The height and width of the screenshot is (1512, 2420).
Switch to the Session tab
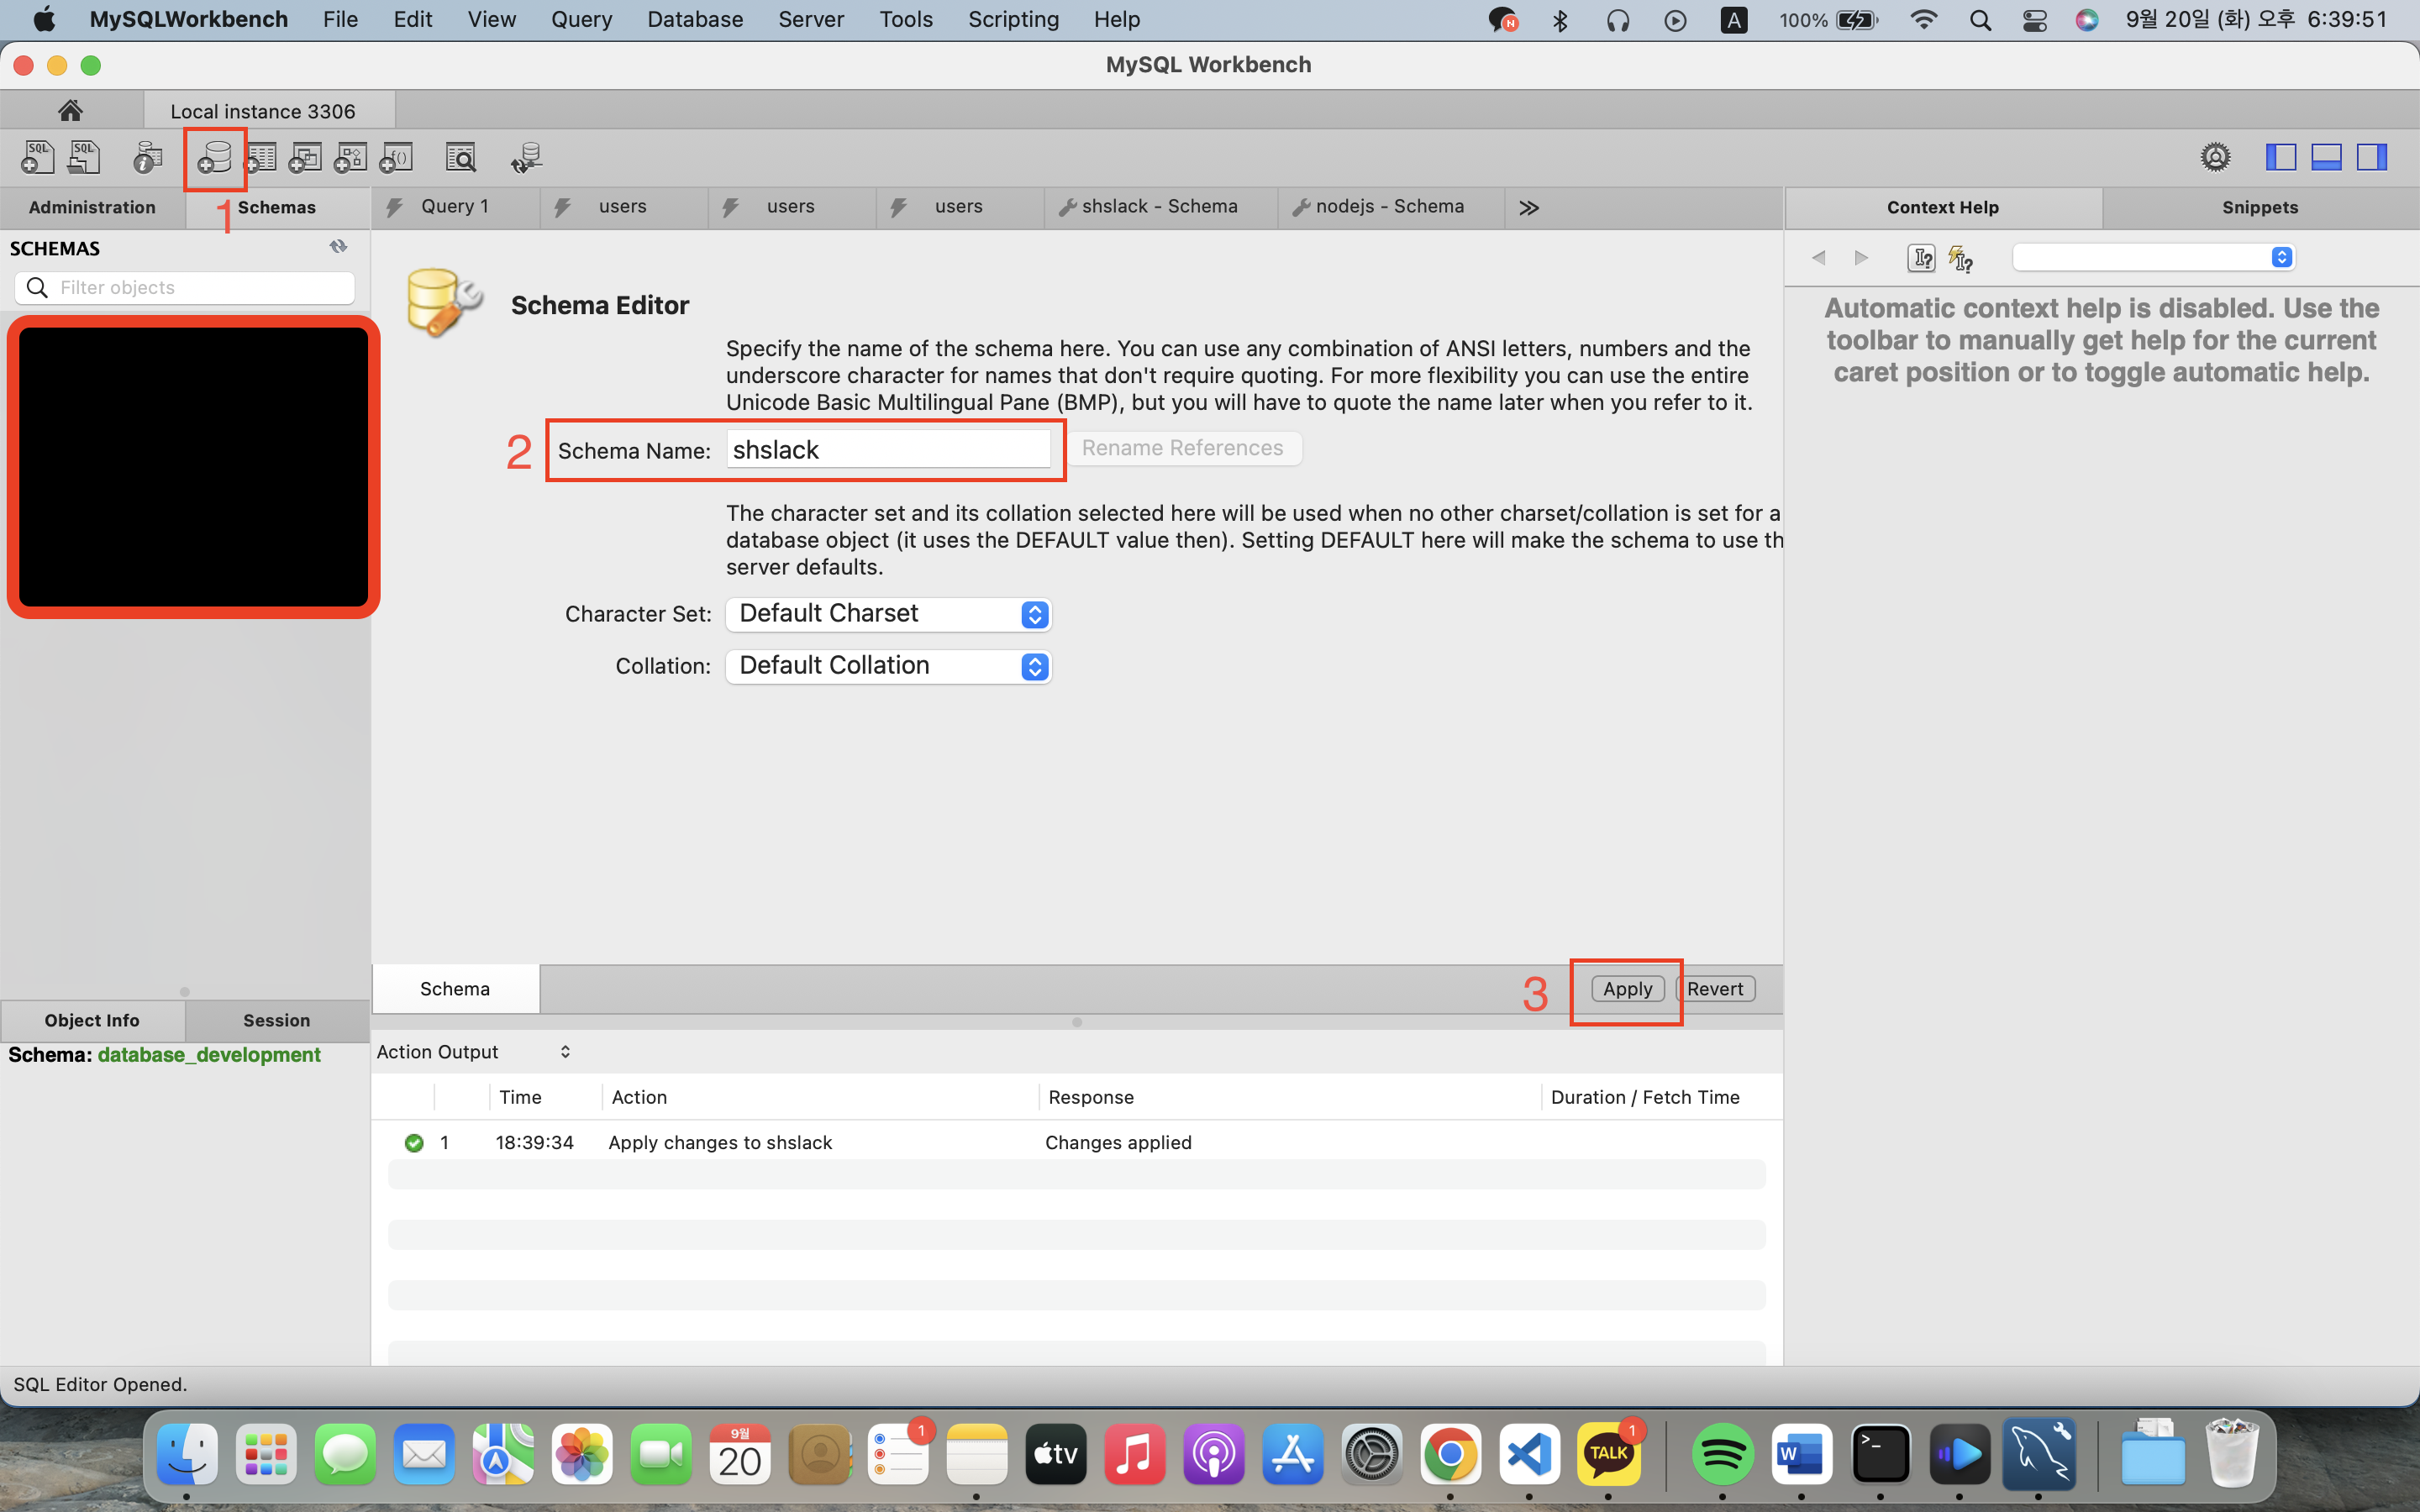point(277,1020)
